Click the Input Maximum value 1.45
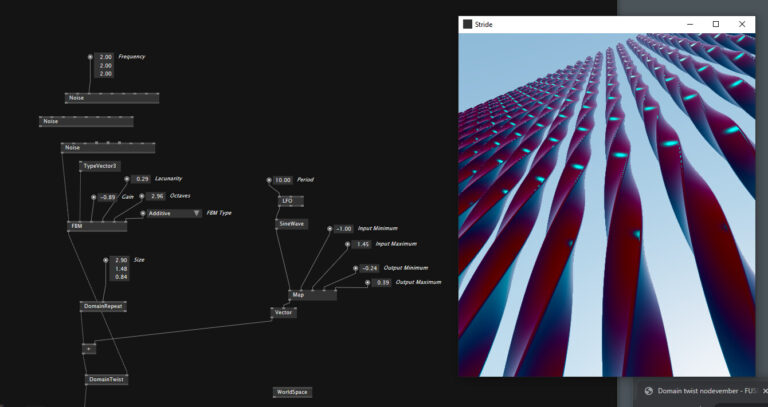This screenshot has width=768, height=407. point(361,244)
